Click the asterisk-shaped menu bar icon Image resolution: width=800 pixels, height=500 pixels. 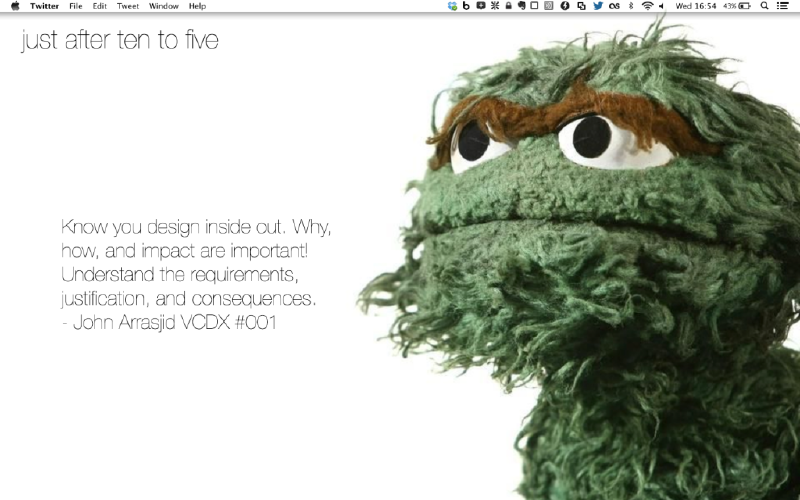click(x=494, y=6)
